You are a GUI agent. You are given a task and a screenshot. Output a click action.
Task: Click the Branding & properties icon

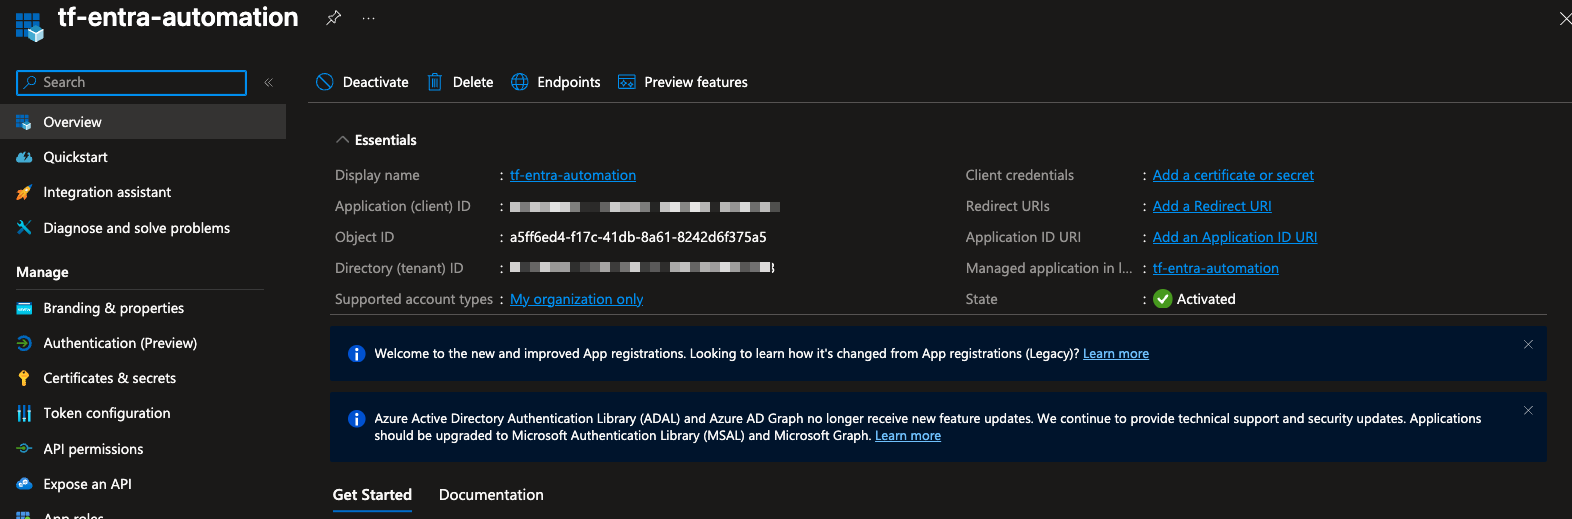(24, 308)
